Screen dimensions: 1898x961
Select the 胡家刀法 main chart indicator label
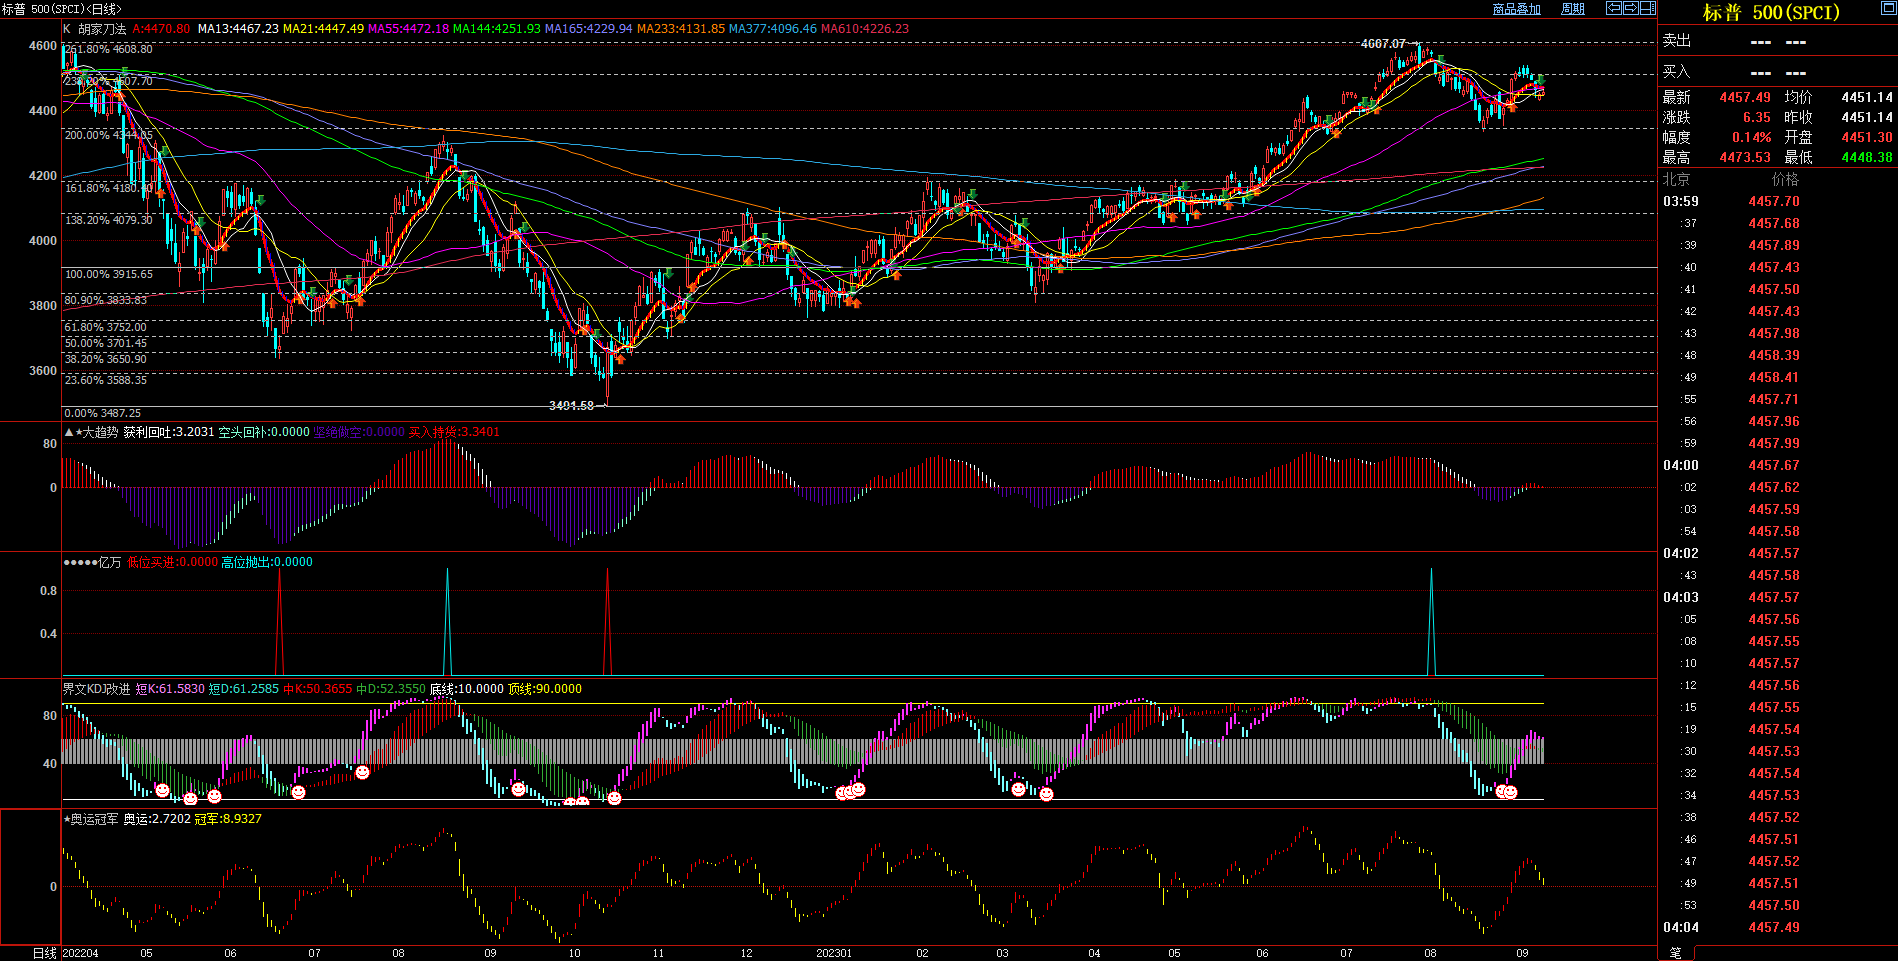pyautogui.click(x=102, y=29)
